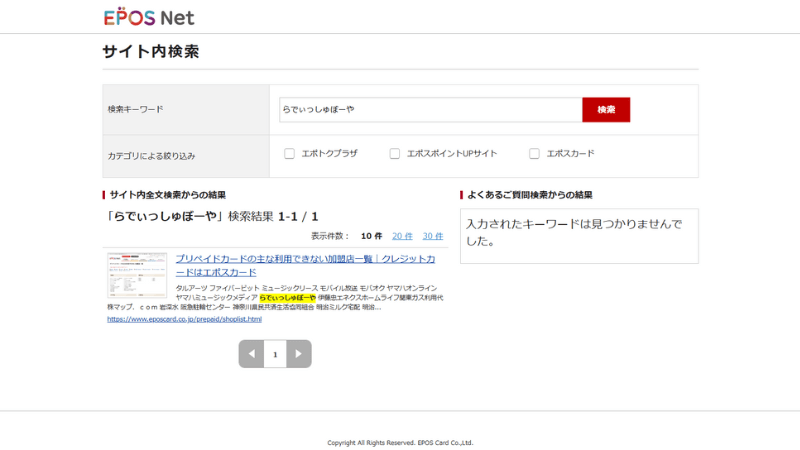Click the EPOS Net logo
Screen dimensions: 800x450
[x=148, y=17]
